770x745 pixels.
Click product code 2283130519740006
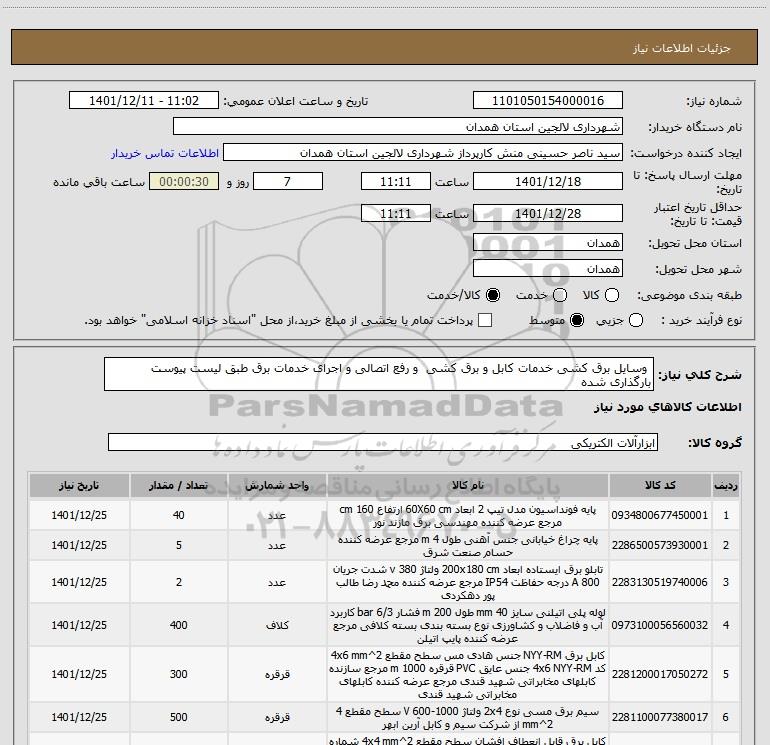click(x=660, y=582)
